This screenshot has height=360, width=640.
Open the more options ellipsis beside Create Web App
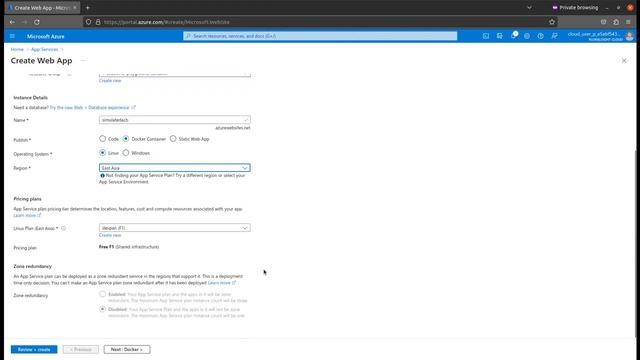[x=83, y=60]
